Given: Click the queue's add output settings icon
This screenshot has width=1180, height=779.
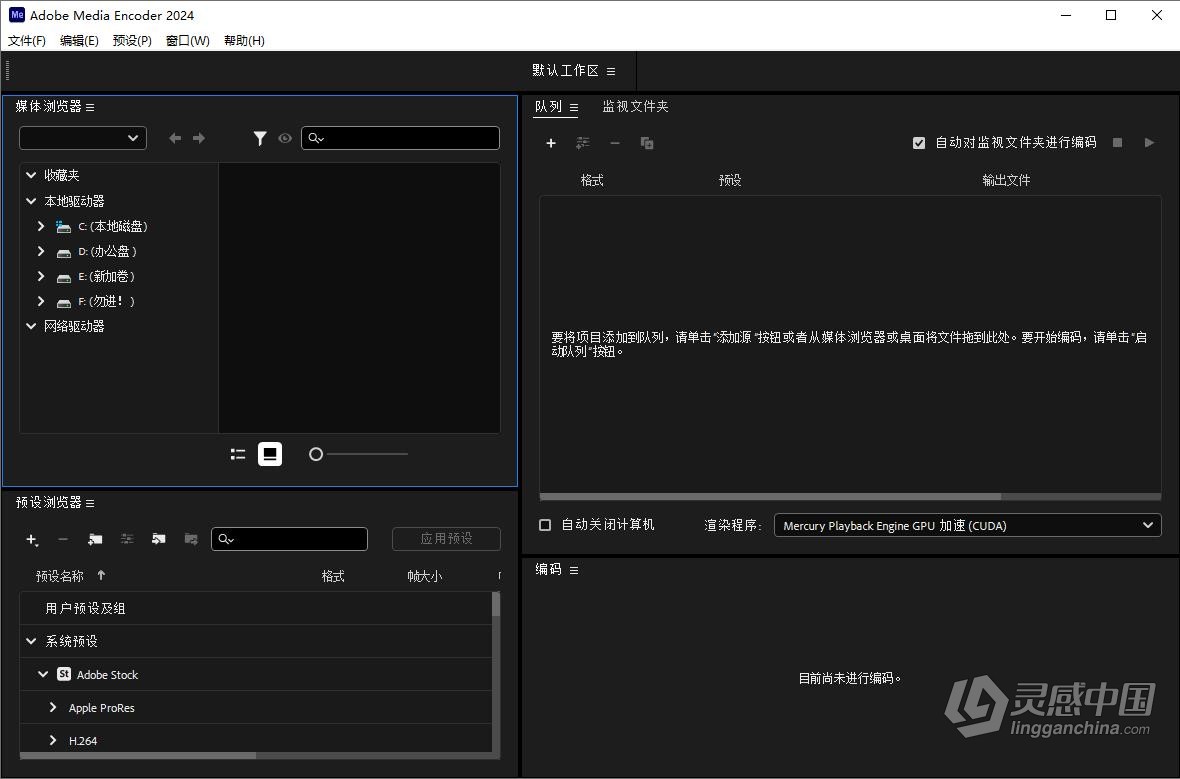Looking at the screenshot, I should click(x=582, y=143).
